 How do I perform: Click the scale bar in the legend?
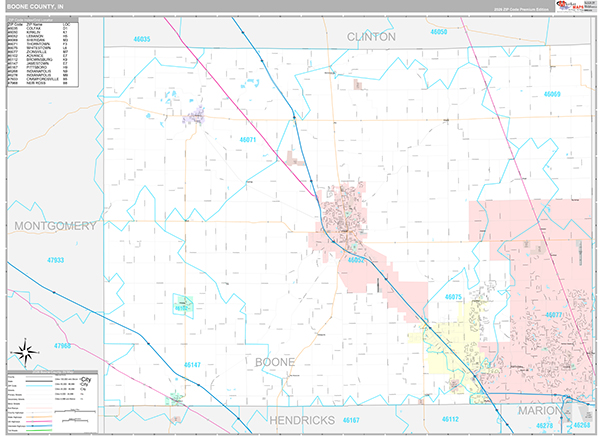click(75, 412)
